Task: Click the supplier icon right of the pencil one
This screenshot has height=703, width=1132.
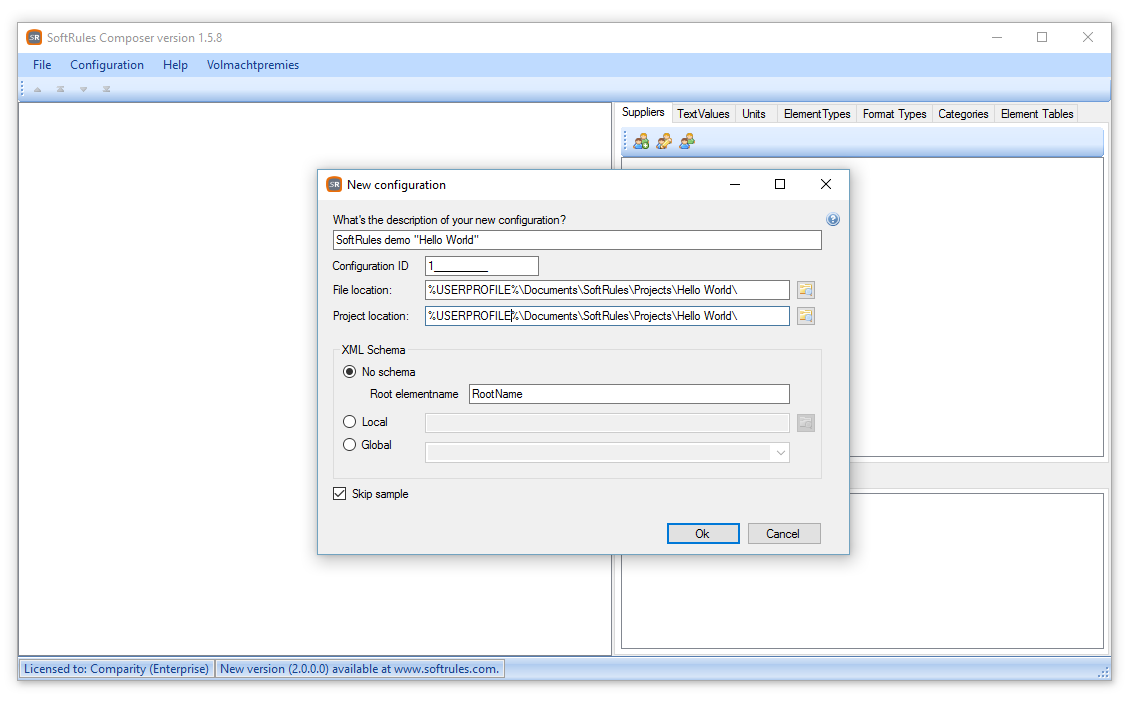Action: coord(687,141)
